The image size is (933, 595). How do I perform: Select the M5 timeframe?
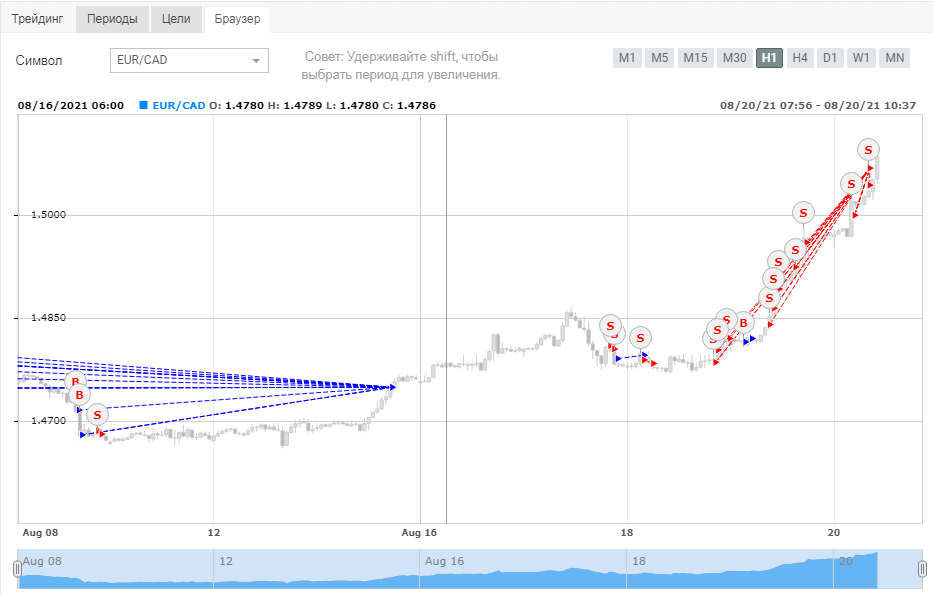coord(659,58)
